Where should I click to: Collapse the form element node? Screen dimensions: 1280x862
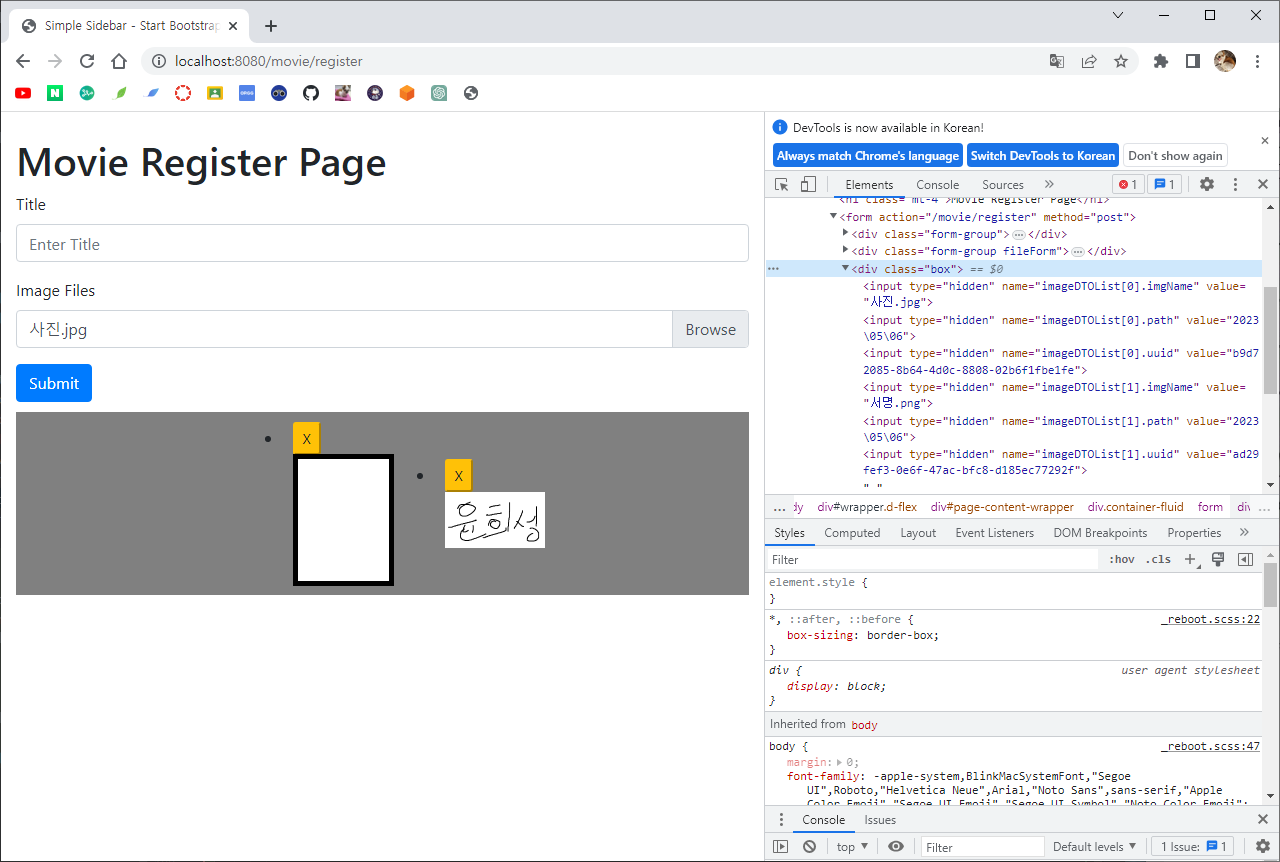coord(834,216)
